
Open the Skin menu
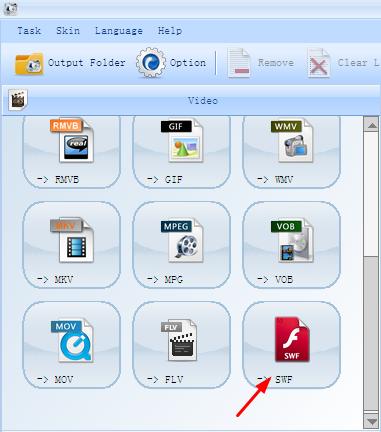coord(68,31)
